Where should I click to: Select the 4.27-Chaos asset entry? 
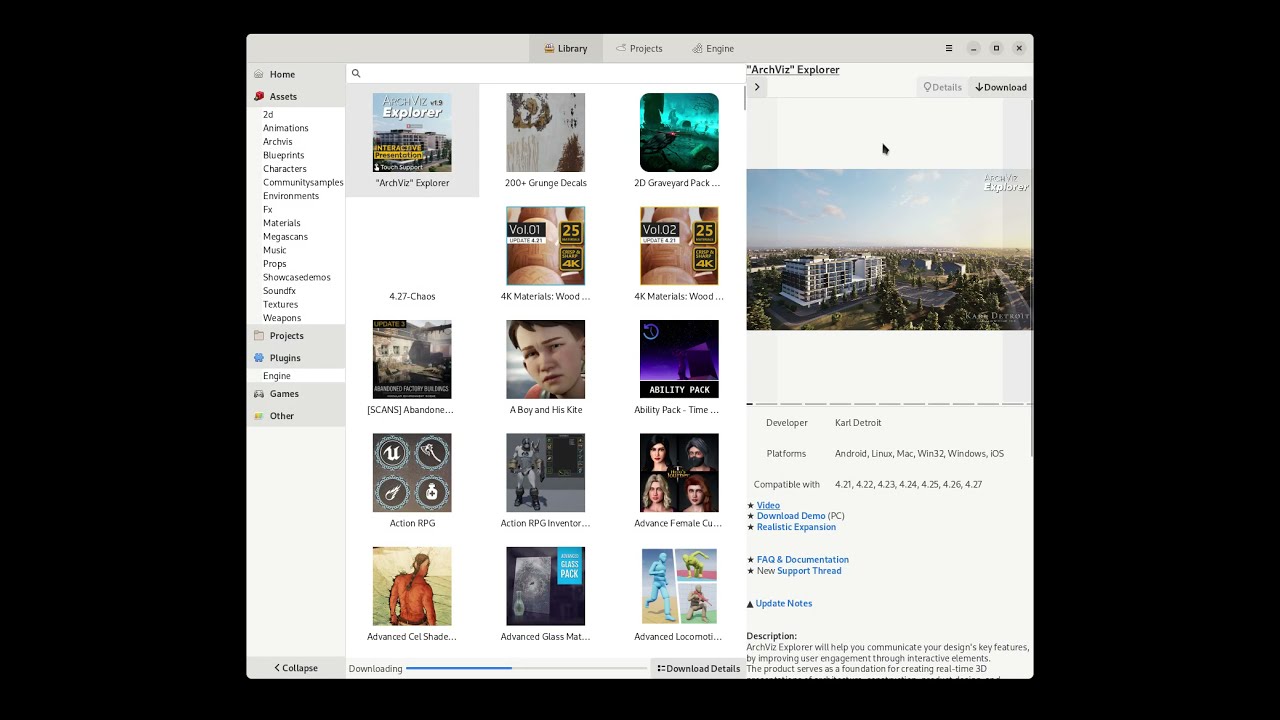[x=412, y=254]
